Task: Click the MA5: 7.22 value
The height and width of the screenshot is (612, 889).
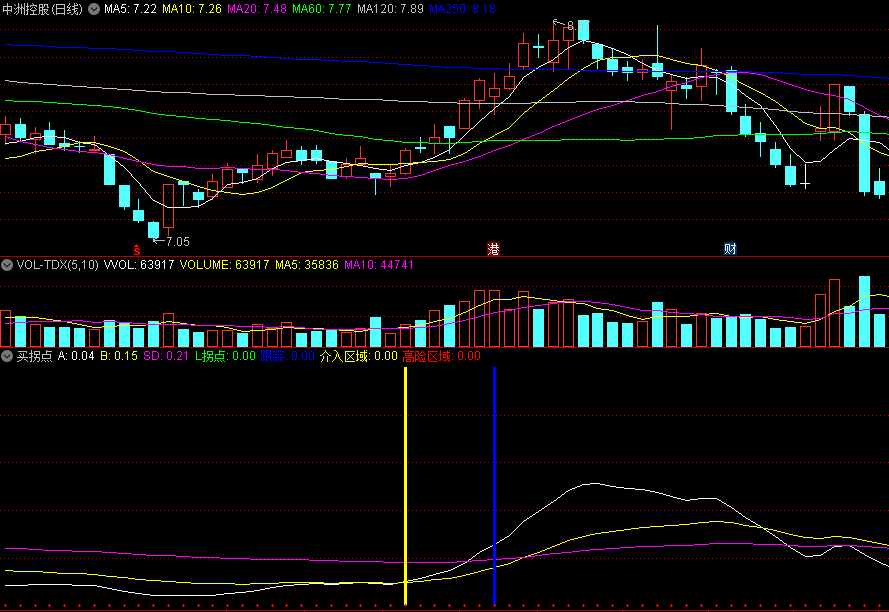Action: [130, 9]
